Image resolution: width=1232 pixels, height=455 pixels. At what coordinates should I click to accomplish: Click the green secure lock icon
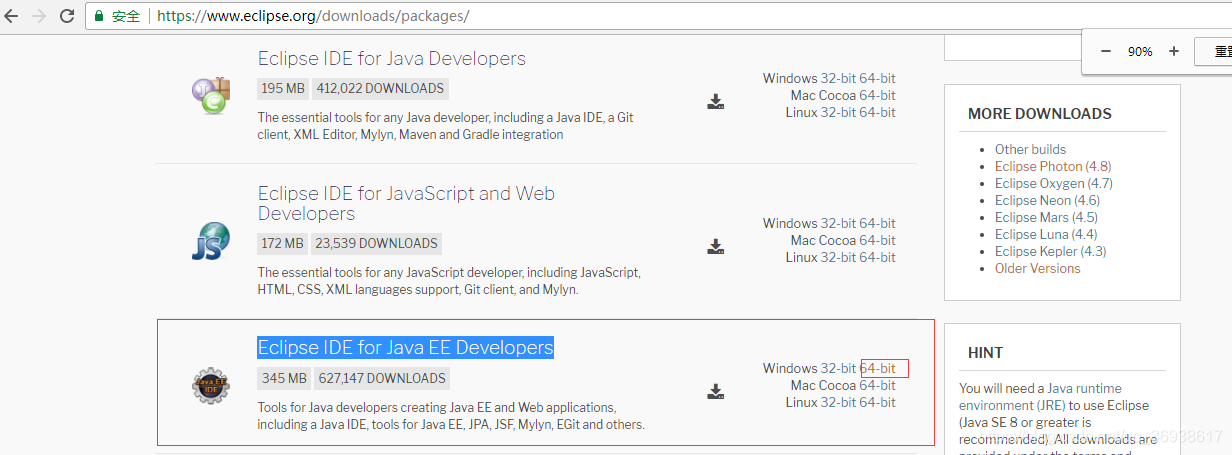[99, 17]
